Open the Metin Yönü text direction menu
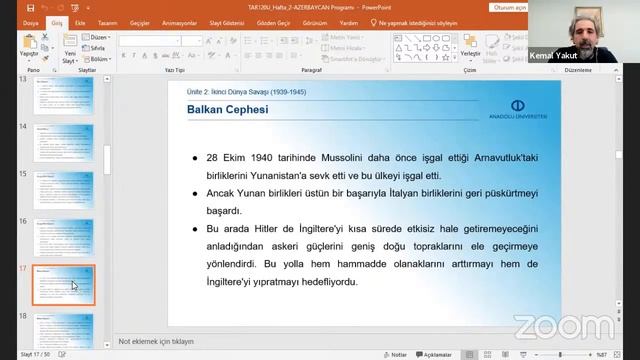 [x=342, y=37]
